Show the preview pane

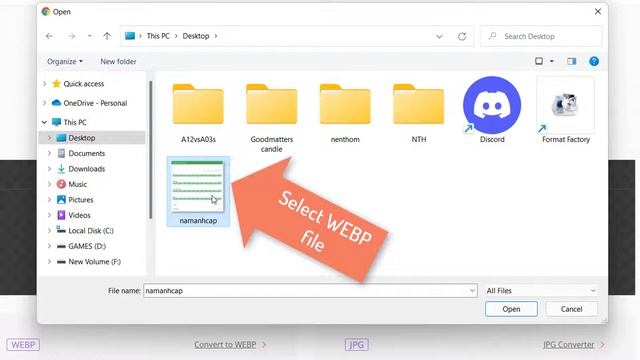pos(571,61)
